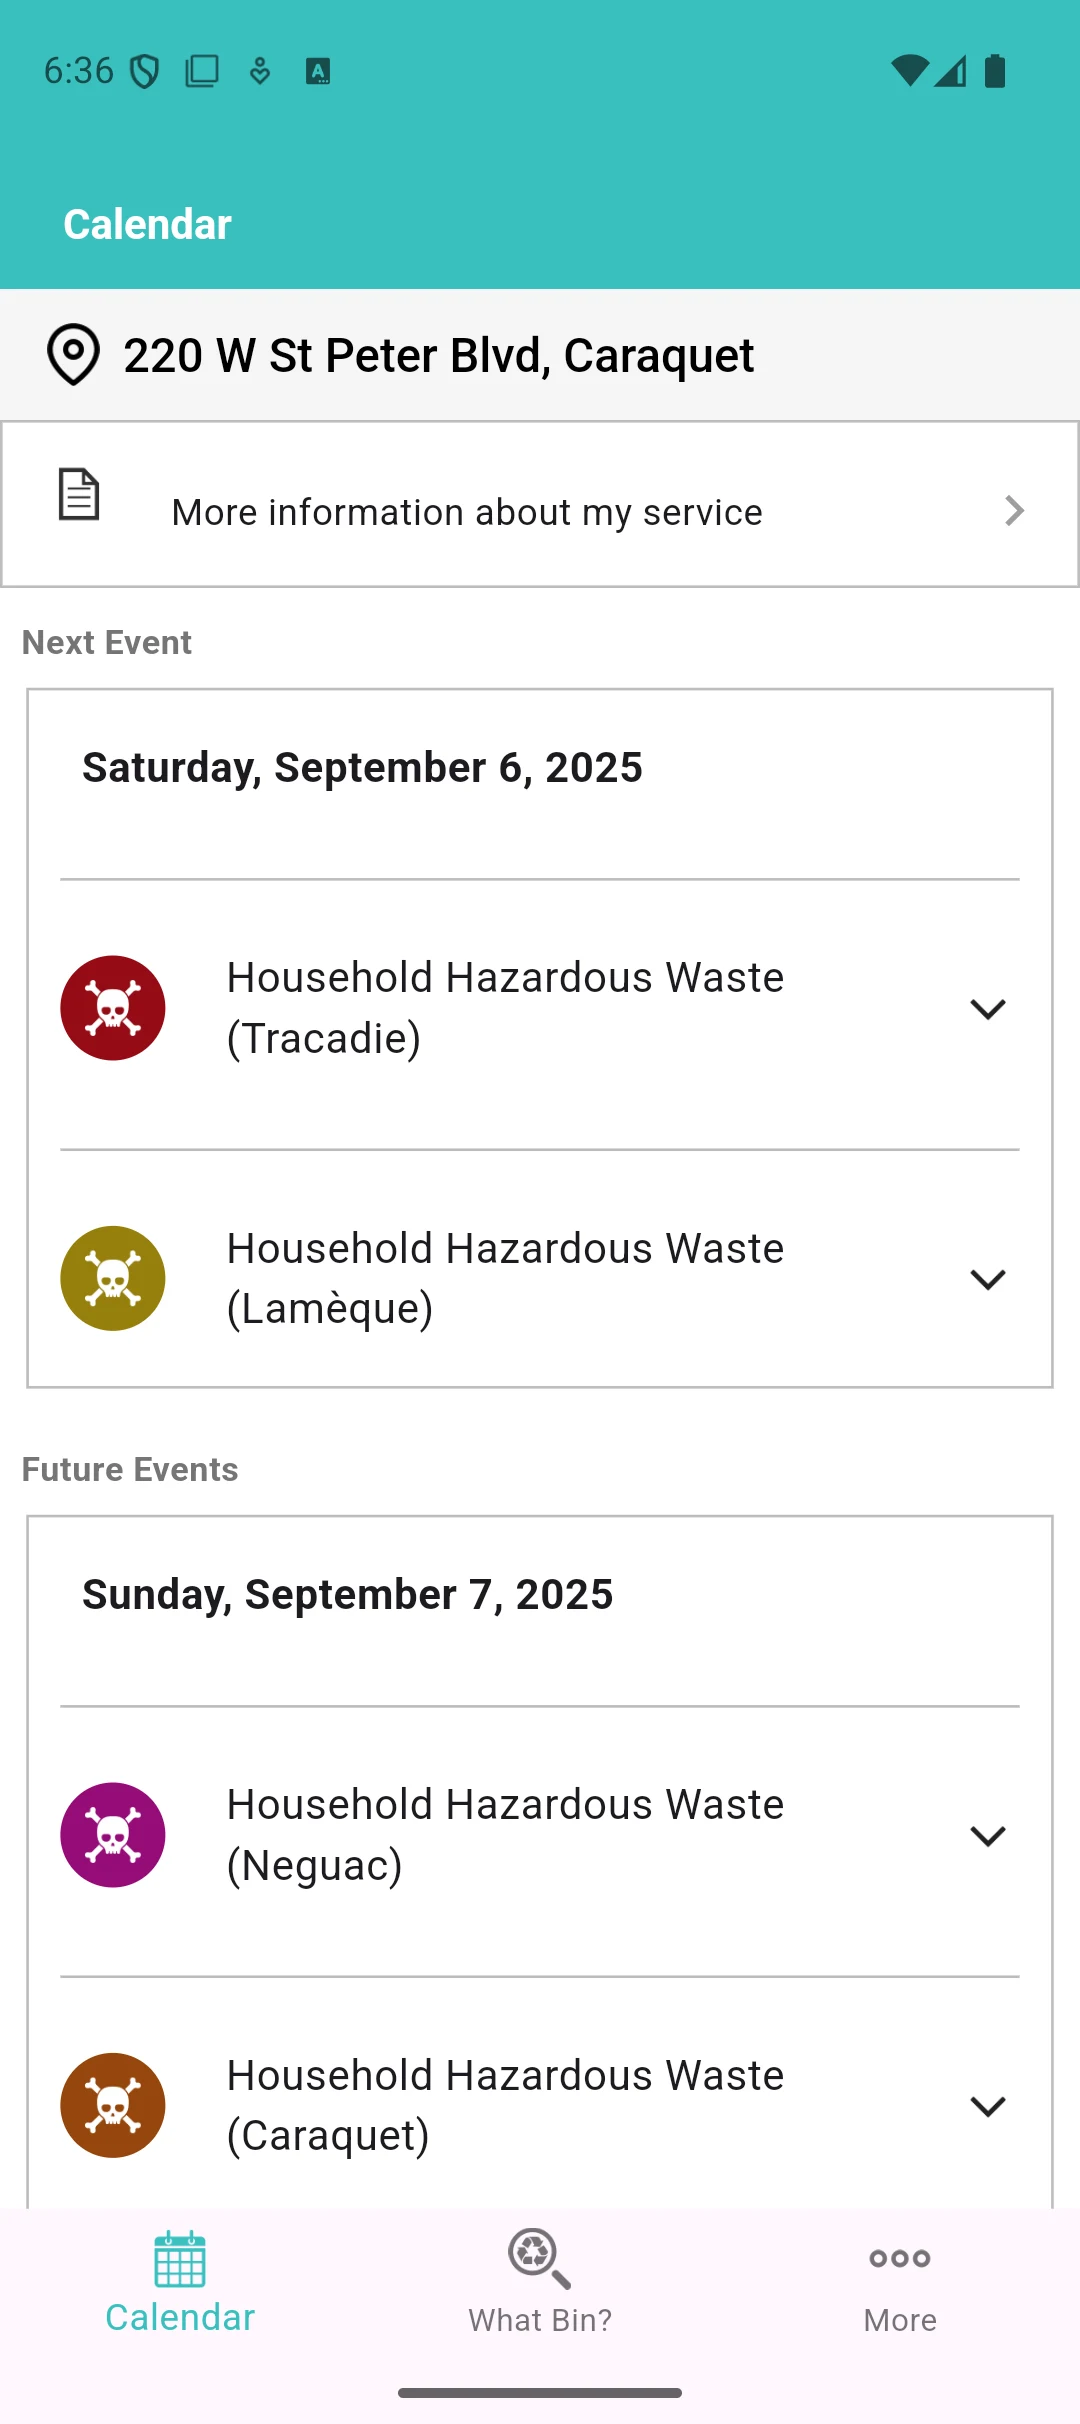Tap the What Bin? magnifier icon

[x=539, y=2258]
